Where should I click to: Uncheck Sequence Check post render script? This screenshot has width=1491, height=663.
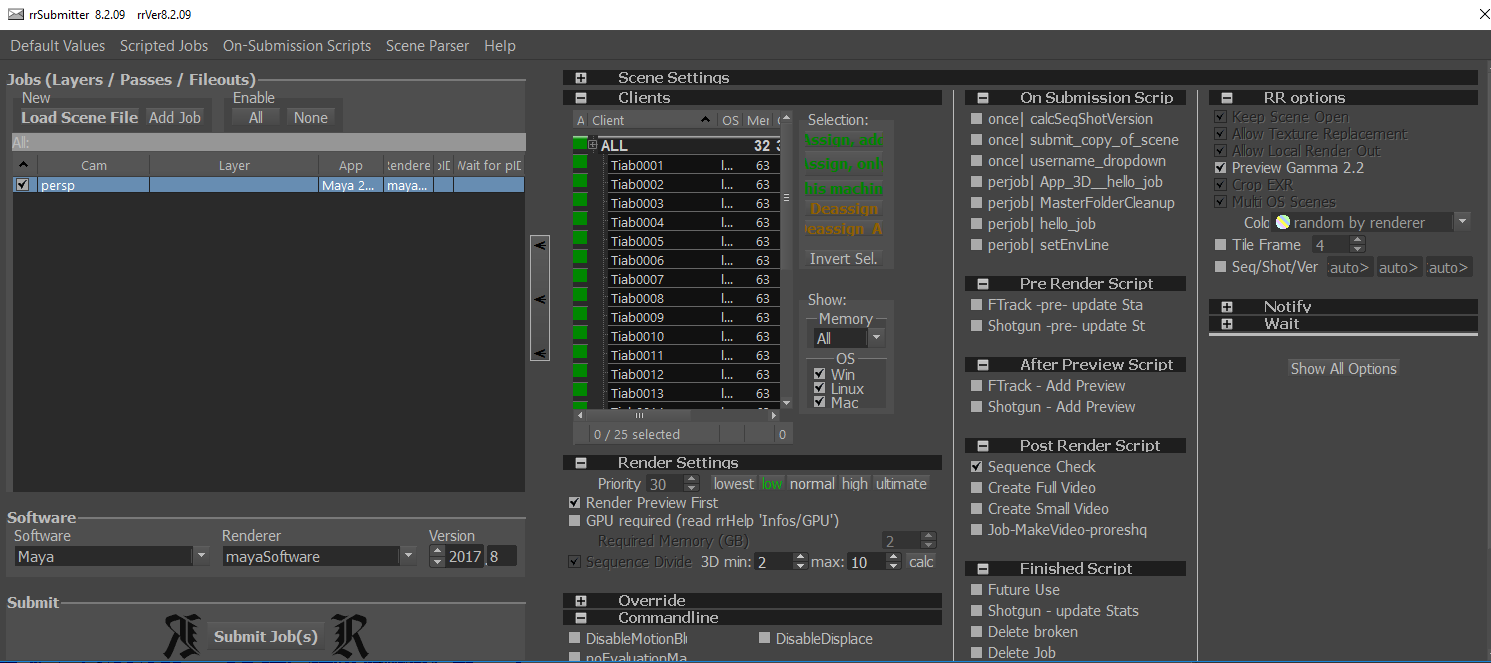pyautogui.click(x=977, y=467)
